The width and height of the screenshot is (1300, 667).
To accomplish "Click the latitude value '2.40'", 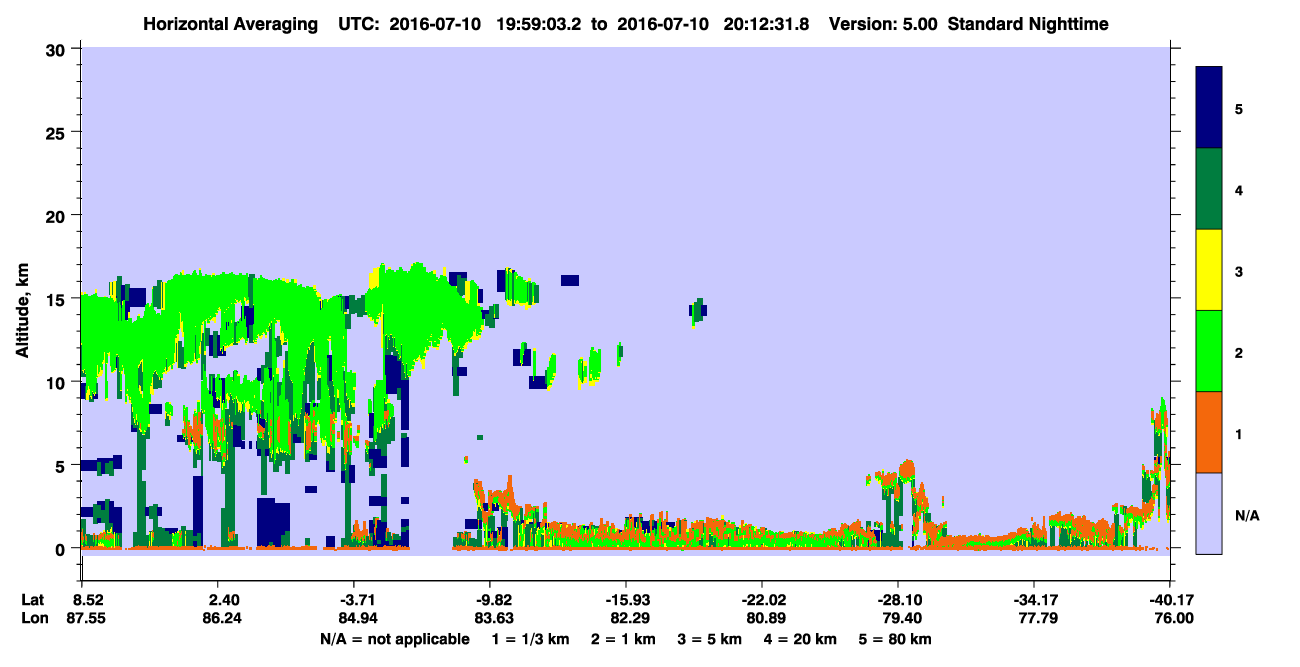I will [x=223, y=600].
